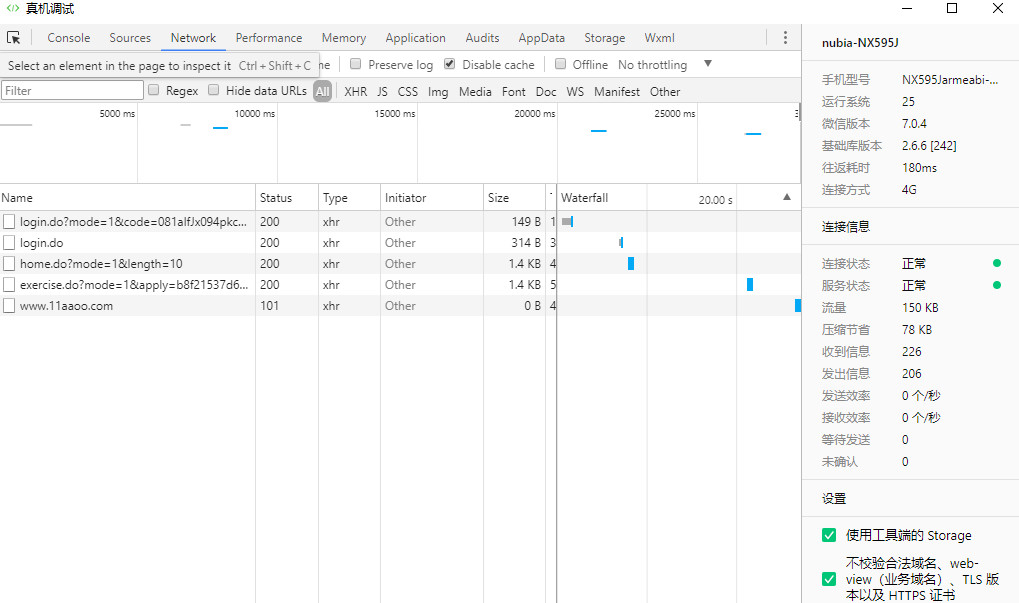Select the www.11aaoo.com request
The width and height of the screenshot is (1019, 603).
[x=400, y=305]
